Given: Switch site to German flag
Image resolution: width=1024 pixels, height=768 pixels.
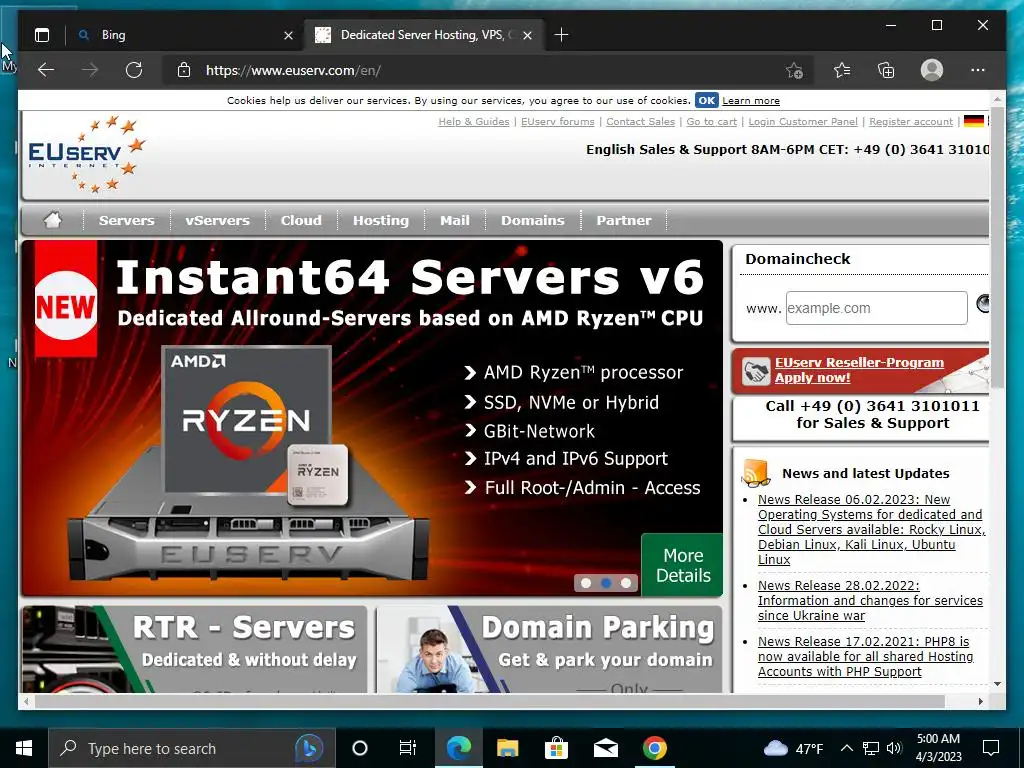Looking at the screenshot, I should (974, 121).
